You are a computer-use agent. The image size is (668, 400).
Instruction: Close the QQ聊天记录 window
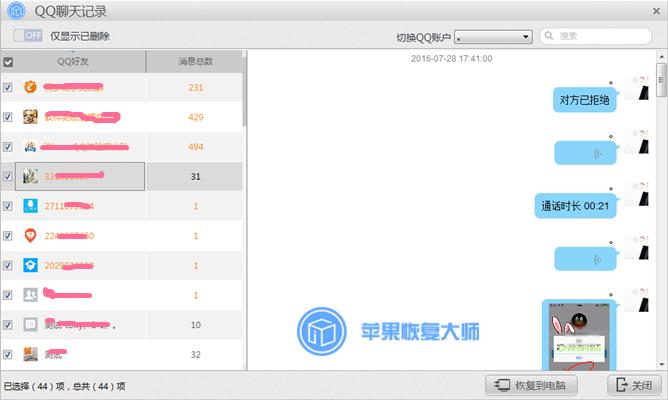pyautogui.click(x=656, y=12)
